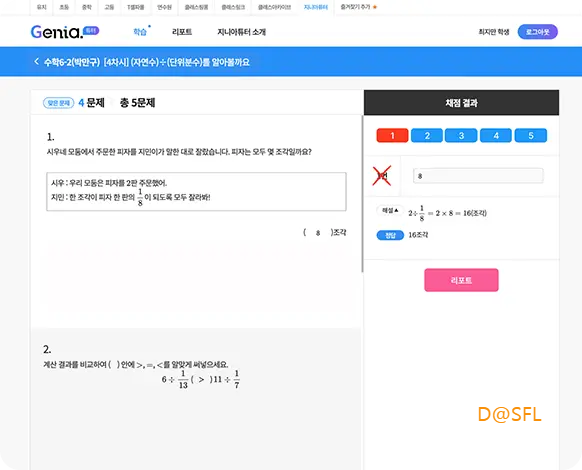Click the pink 리포트 button

461,280
